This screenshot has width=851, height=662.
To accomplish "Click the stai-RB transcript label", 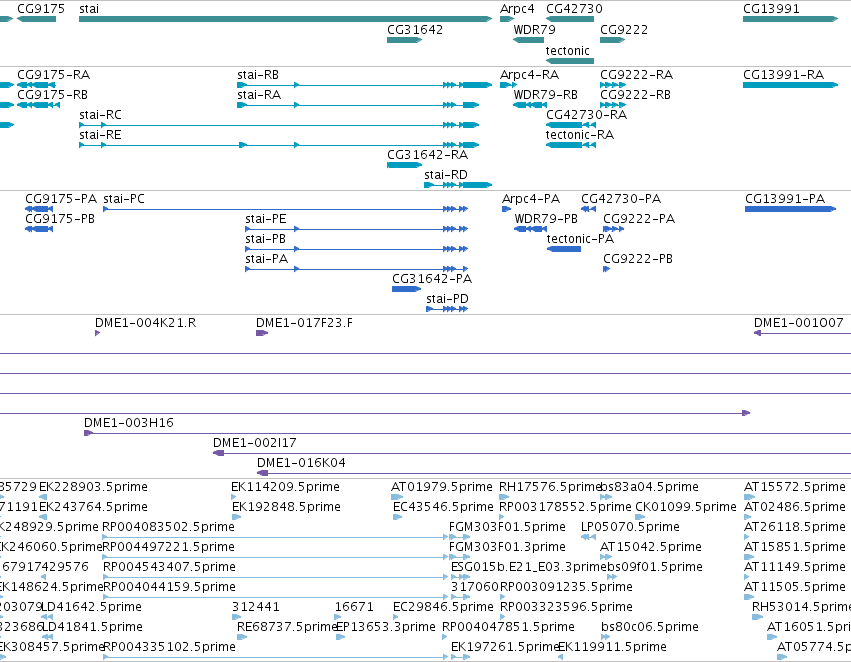I will point(258,75).
